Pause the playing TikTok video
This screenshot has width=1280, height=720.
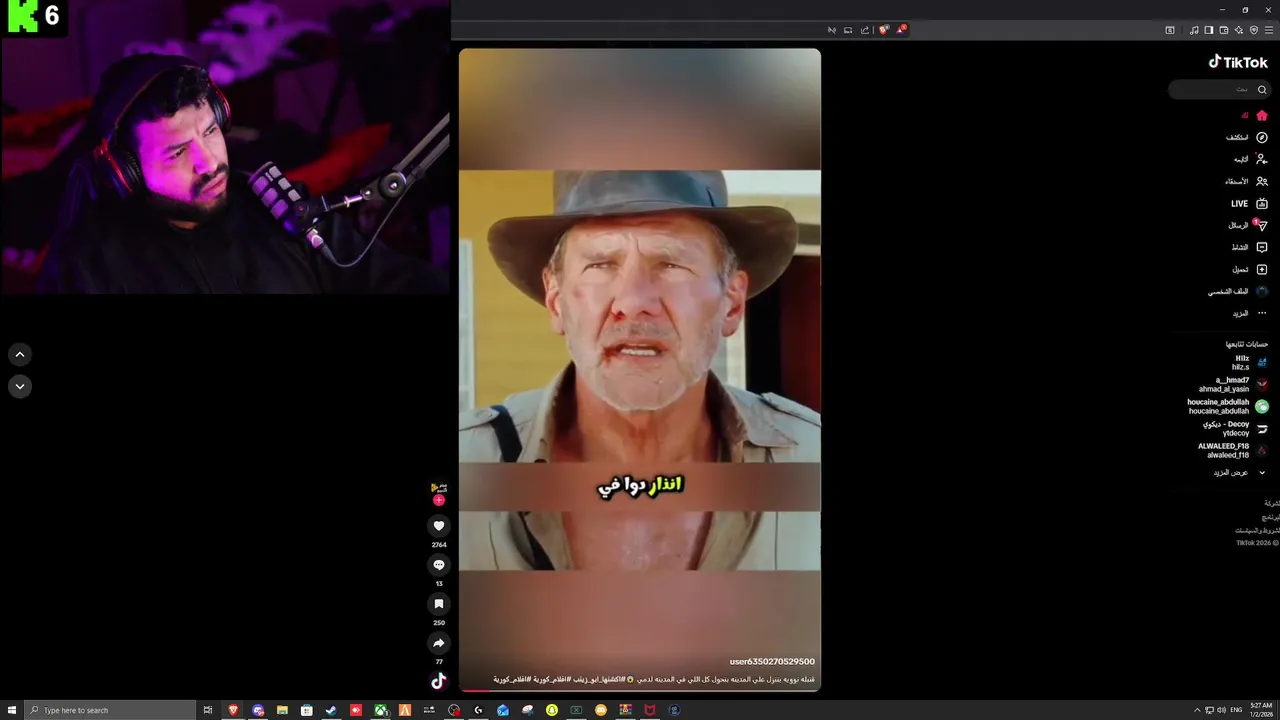point(640,370)
